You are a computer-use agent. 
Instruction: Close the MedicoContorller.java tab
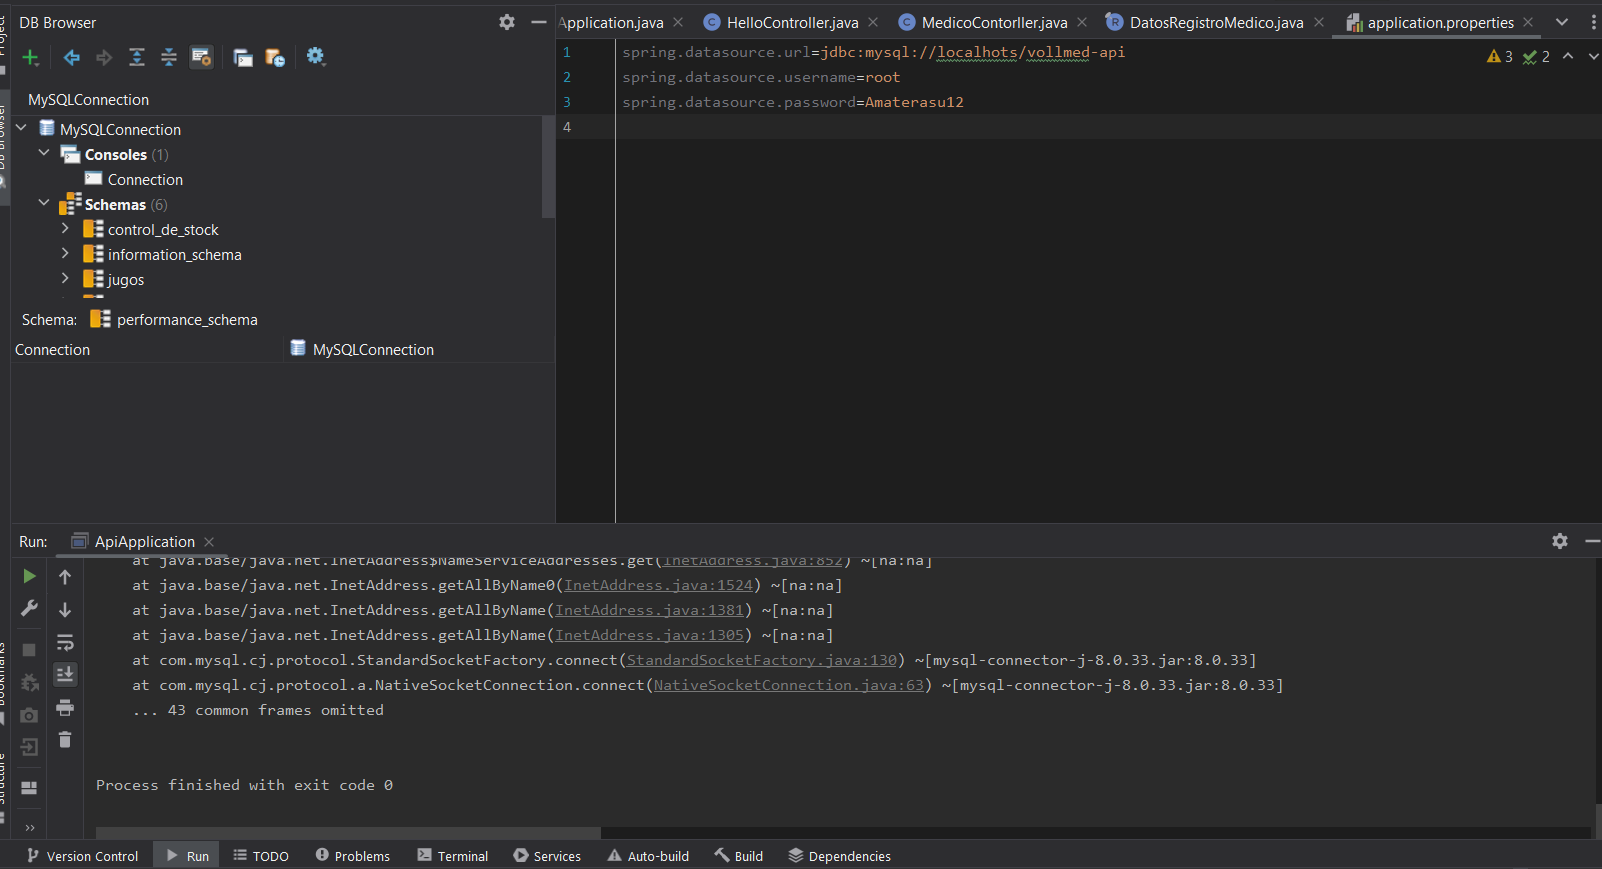(1082, 22)
